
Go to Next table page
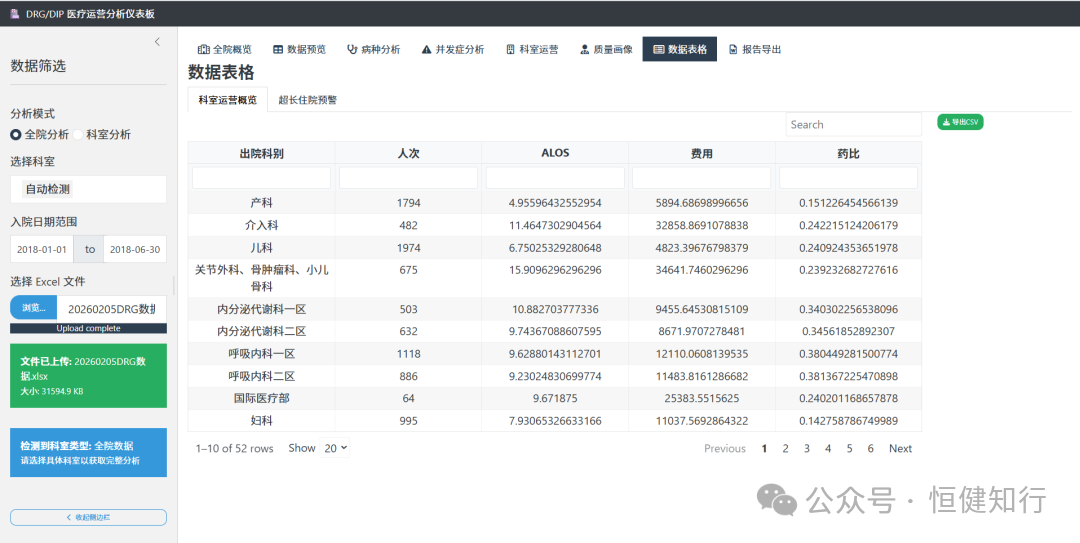(x=900, y=449)
